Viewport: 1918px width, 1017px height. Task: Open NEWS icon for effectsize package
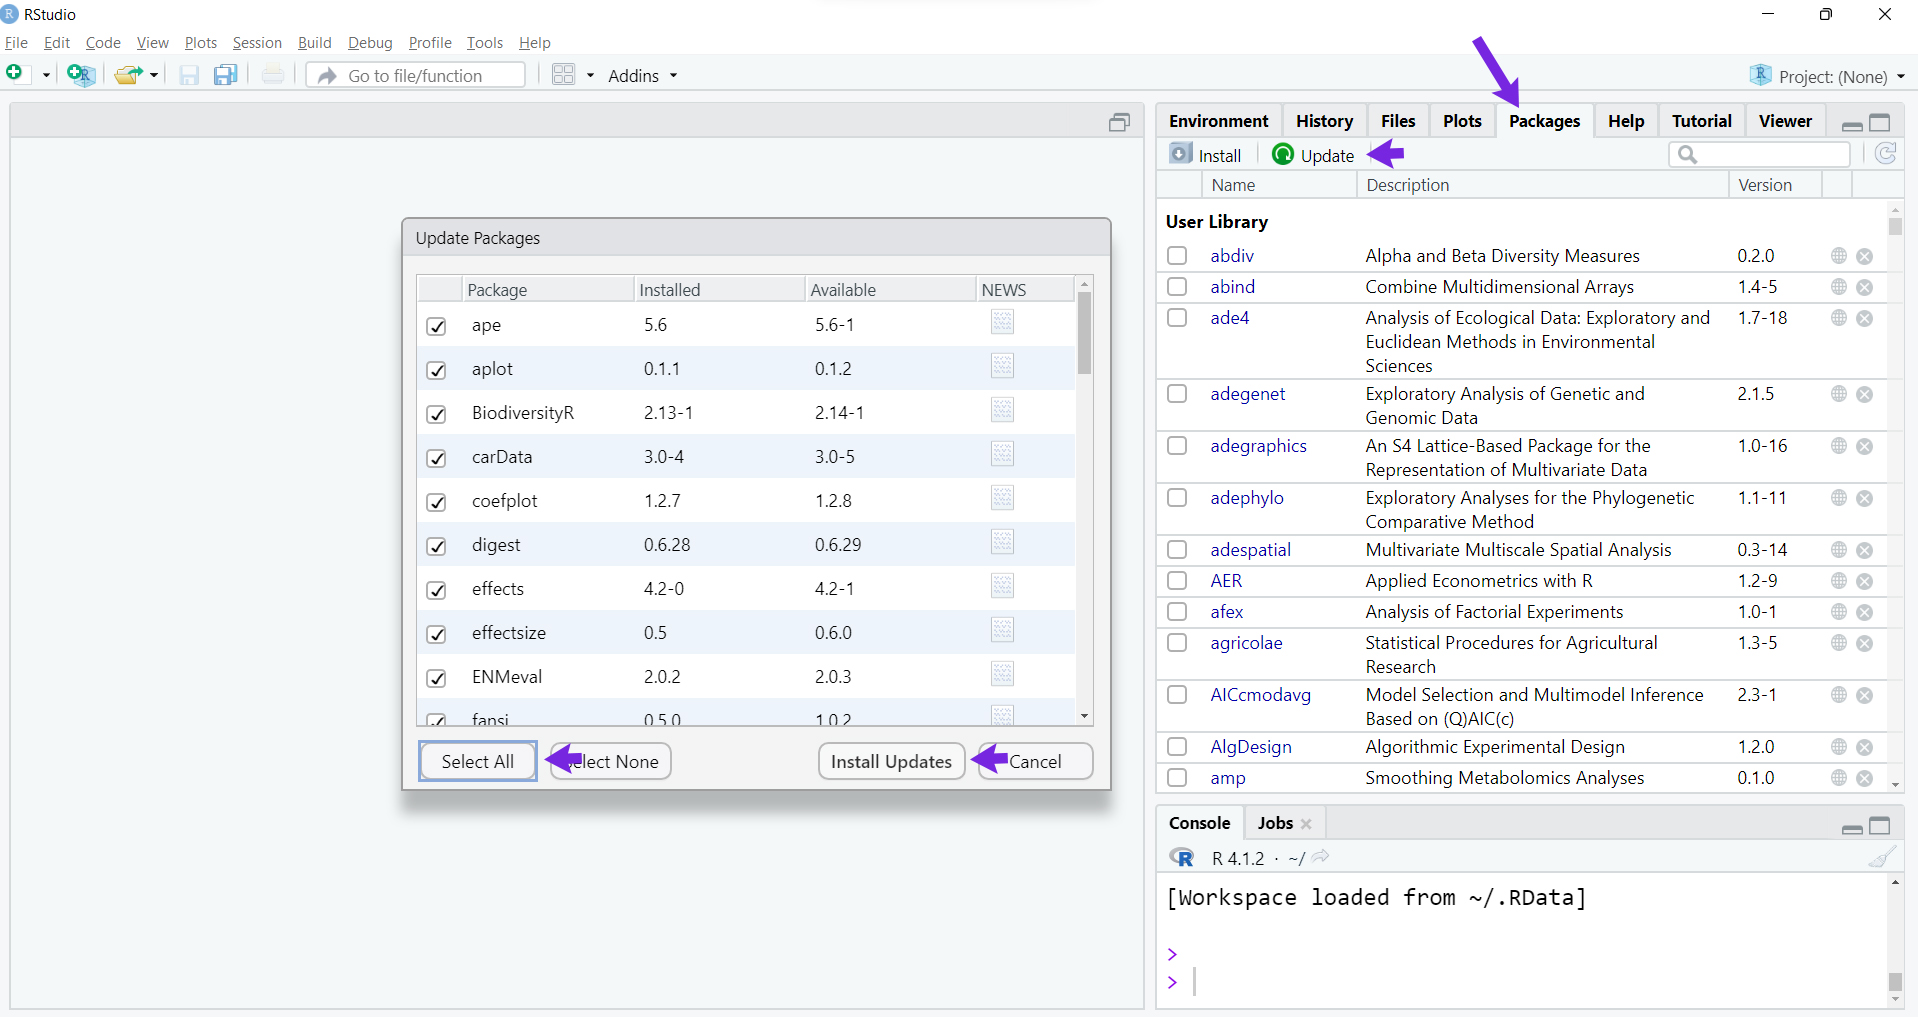tap(1002, 630)
